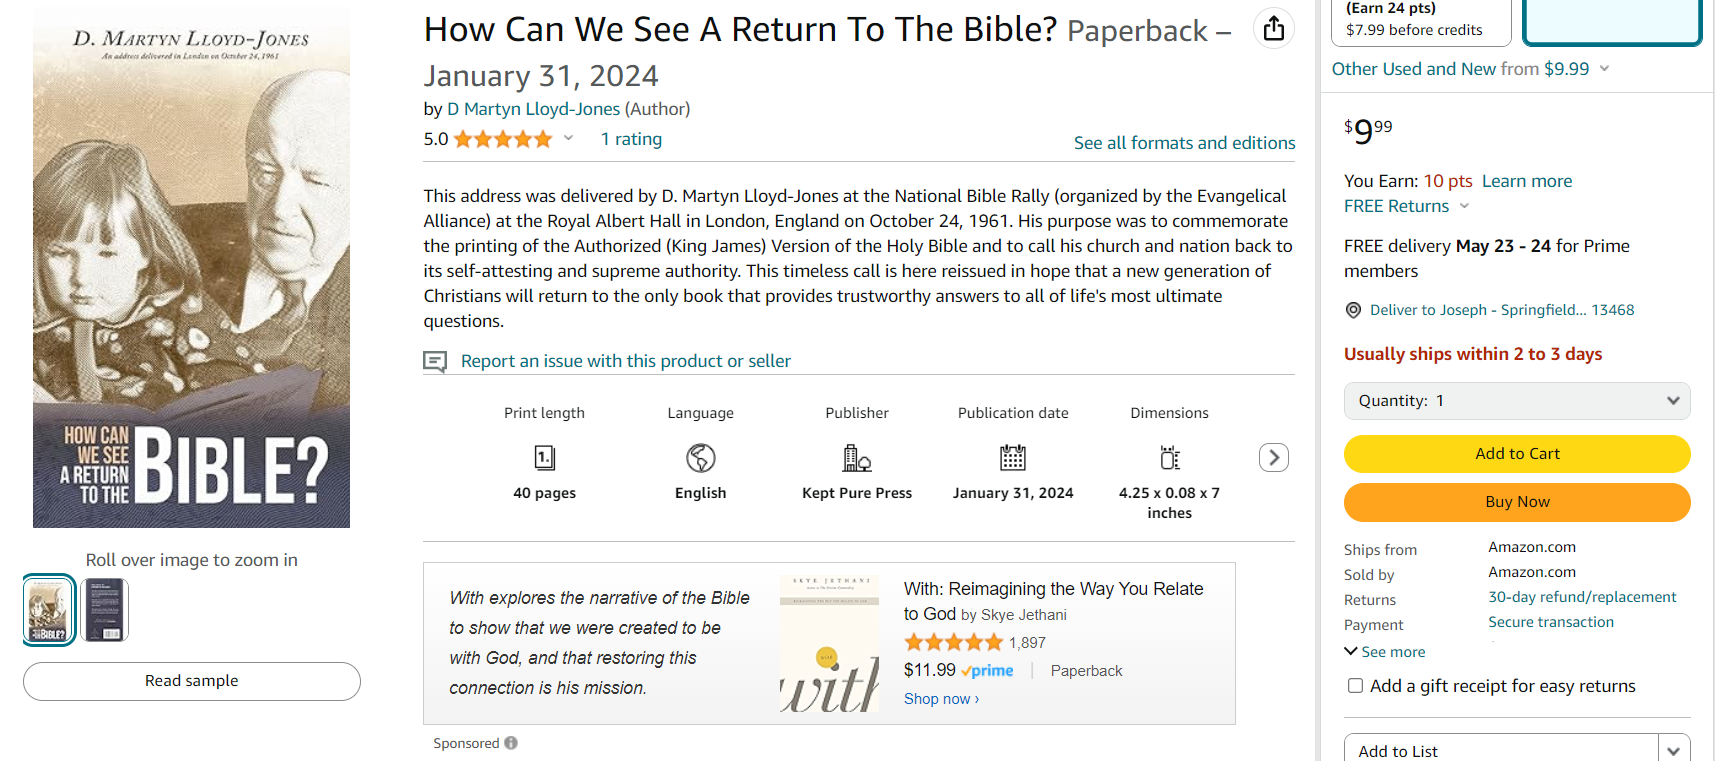This screenshot has width=1715, height=761.
Task: Open the Quantity dropdown
Action: (1516, 401)
